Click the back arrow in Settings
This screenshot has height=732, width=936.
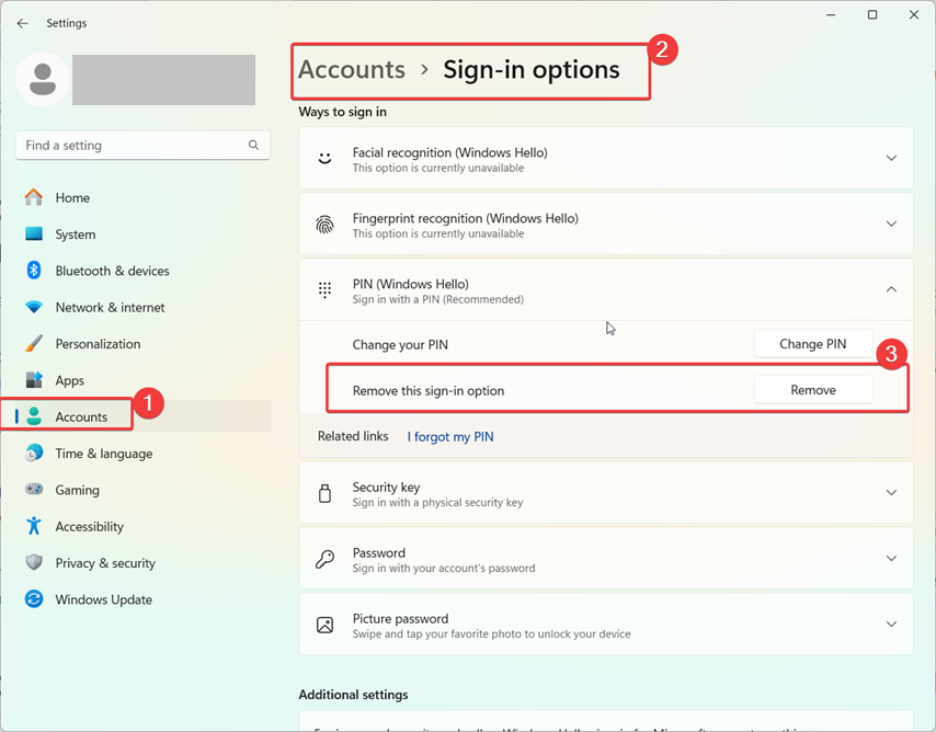pos(23,23)
